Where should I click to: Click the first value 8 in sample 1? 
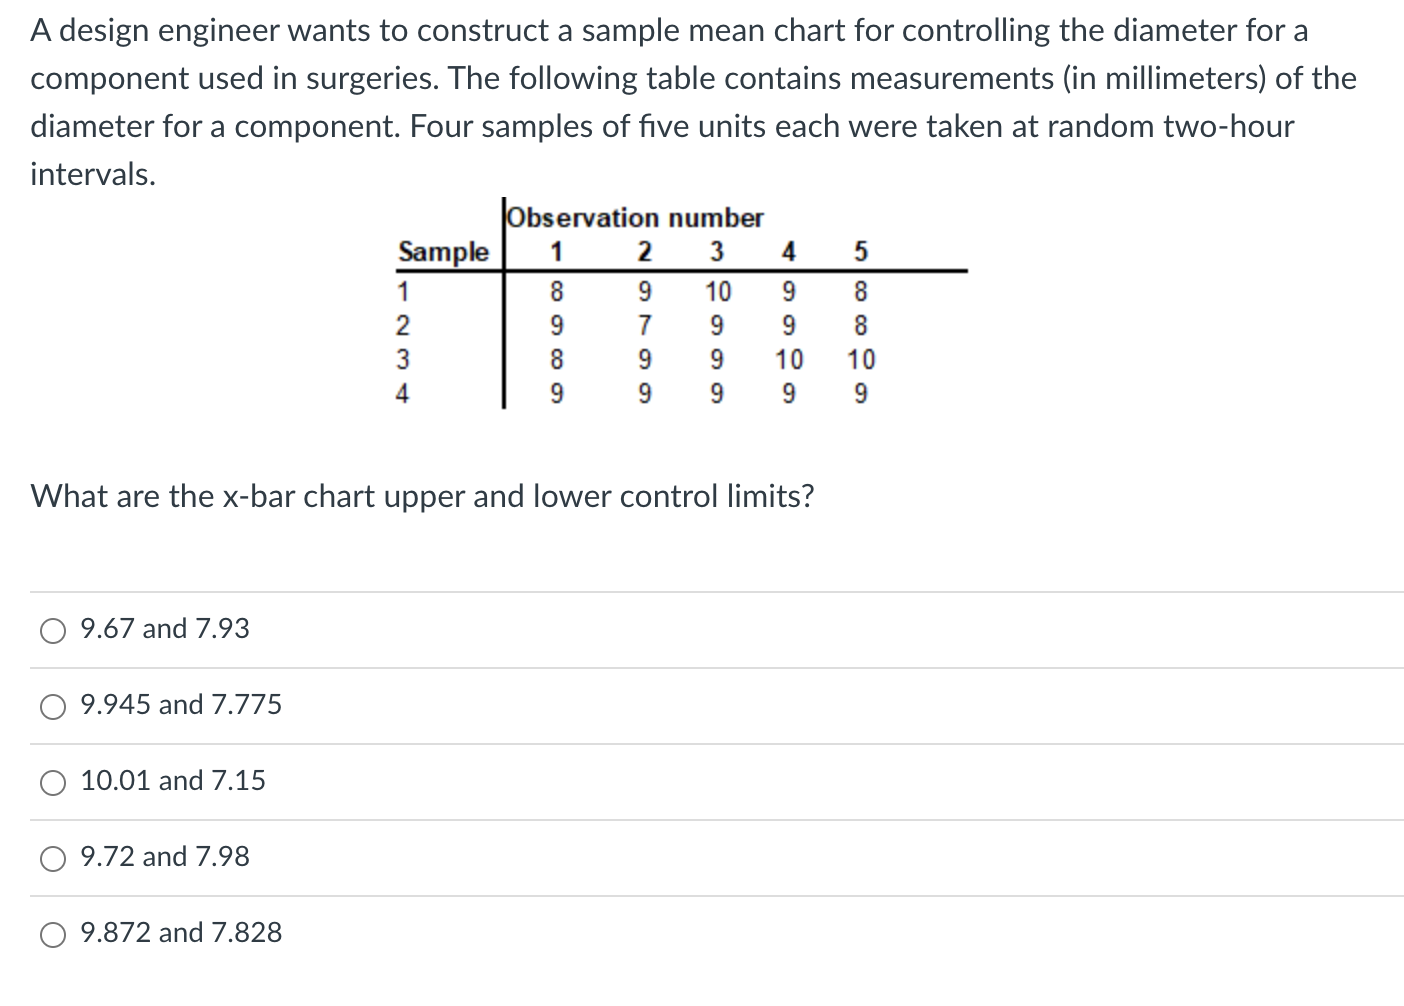556,291
